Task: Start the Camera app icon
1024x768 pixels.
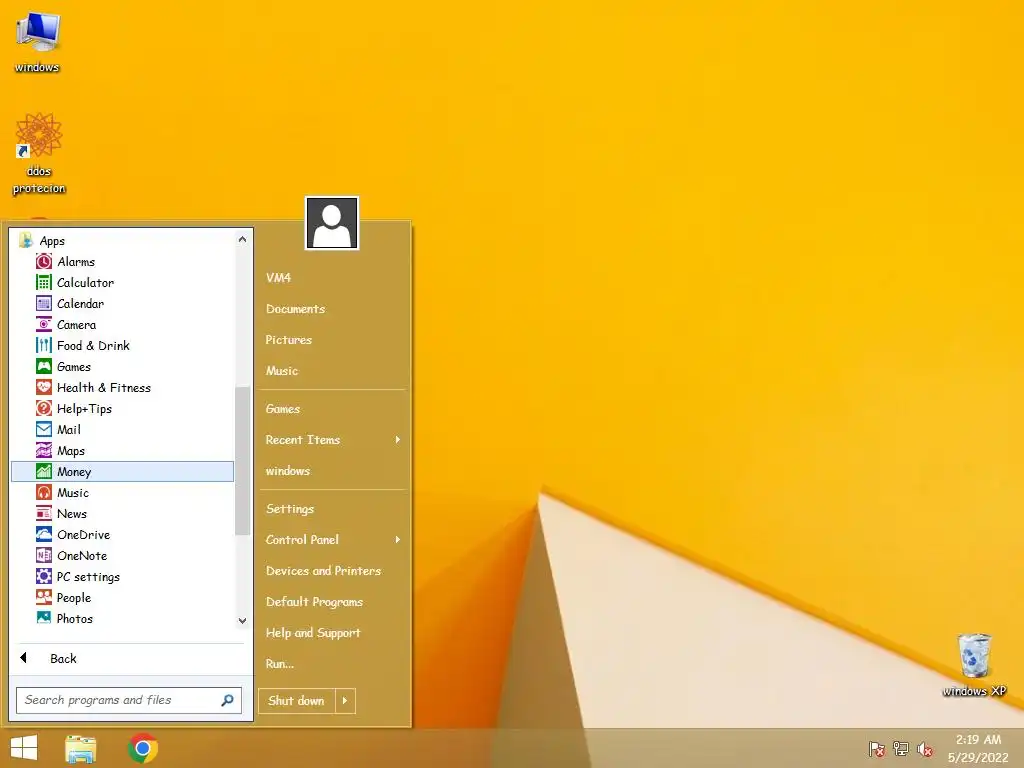Action: point(44,325)
